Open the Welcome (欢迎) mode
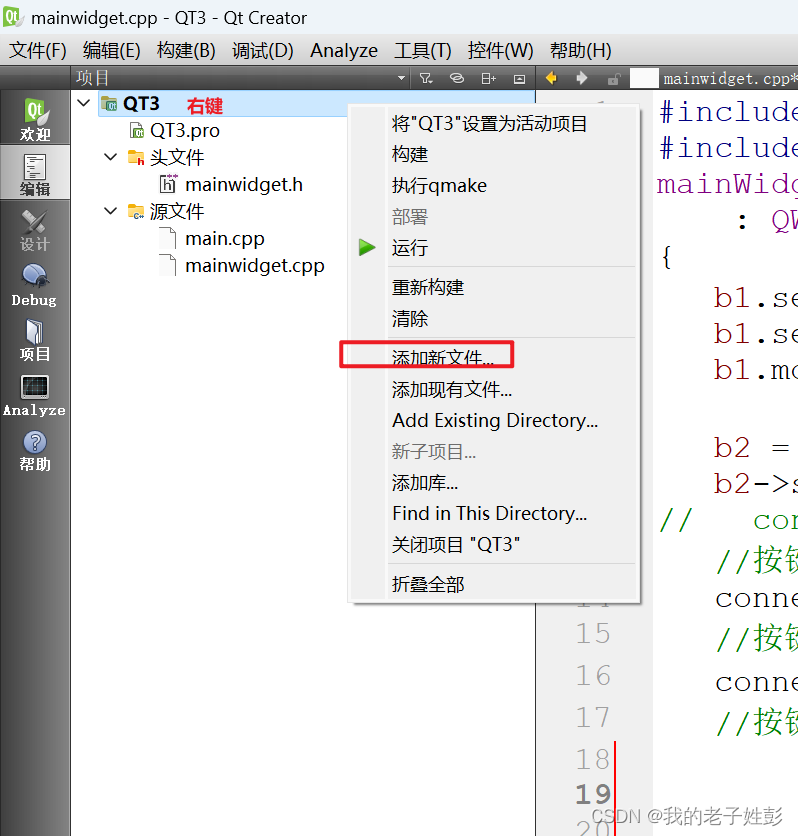Screen dimensions: 798x836 click(x=35, y=118)
